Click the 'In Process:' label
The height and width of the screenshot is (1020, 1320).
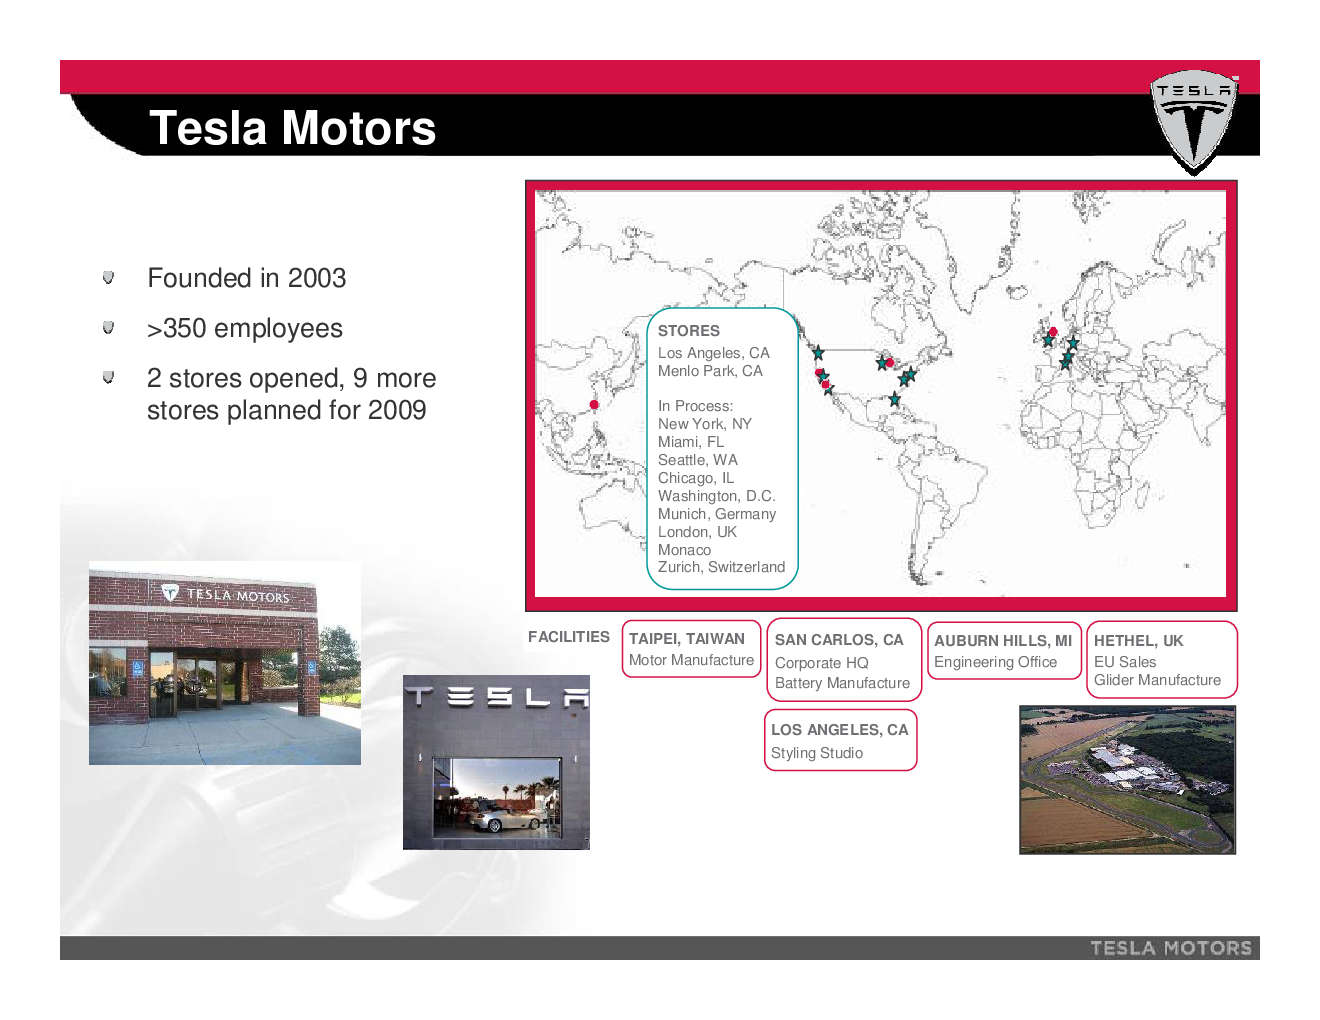click(x=695, y=406)
